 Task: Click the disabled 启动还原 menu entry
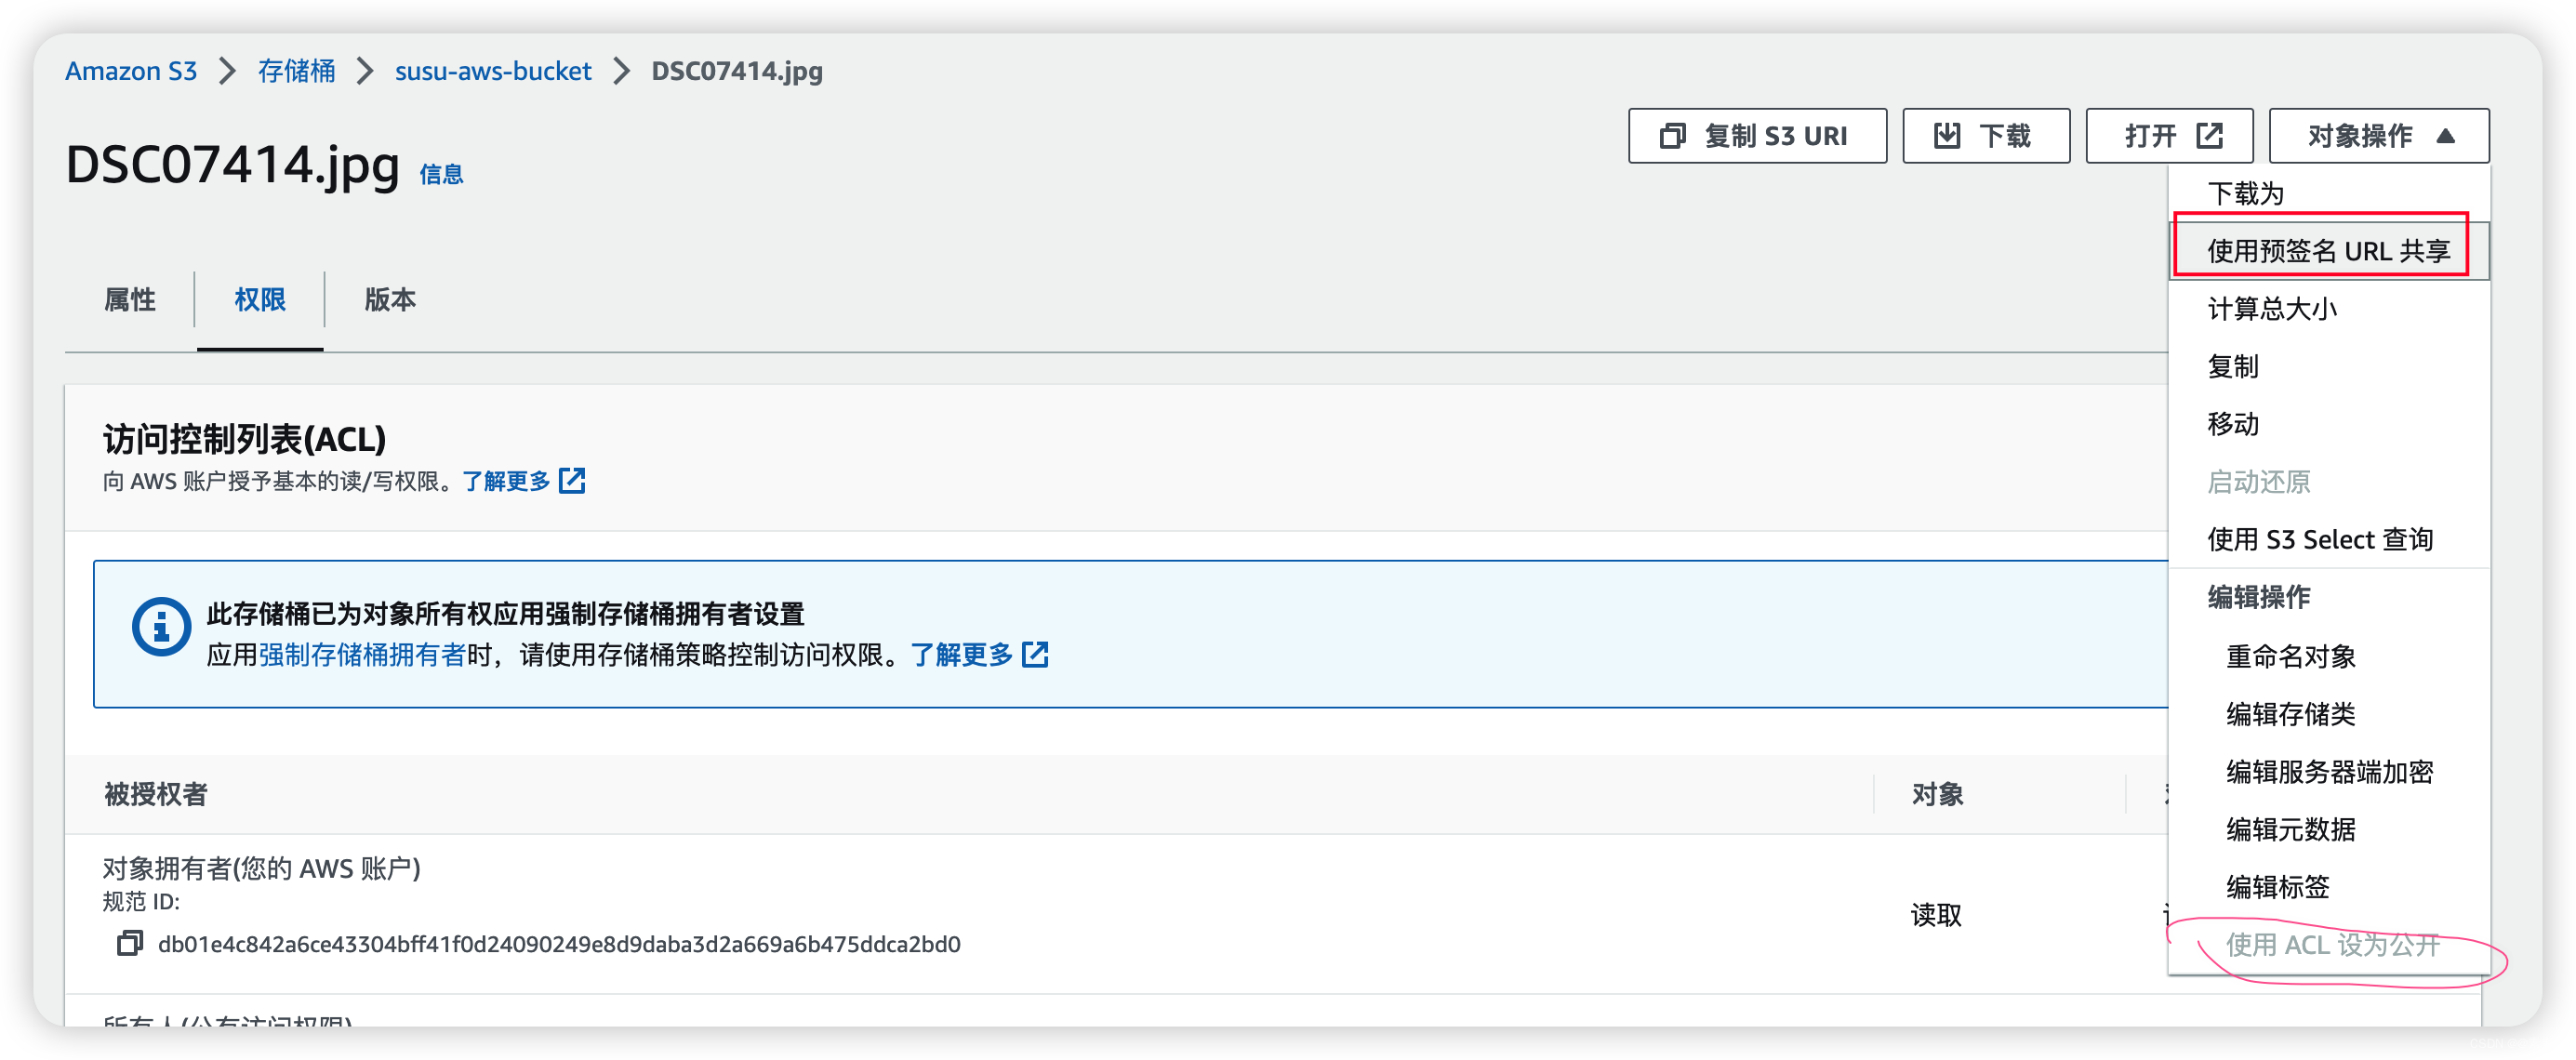coord(2329,482)
